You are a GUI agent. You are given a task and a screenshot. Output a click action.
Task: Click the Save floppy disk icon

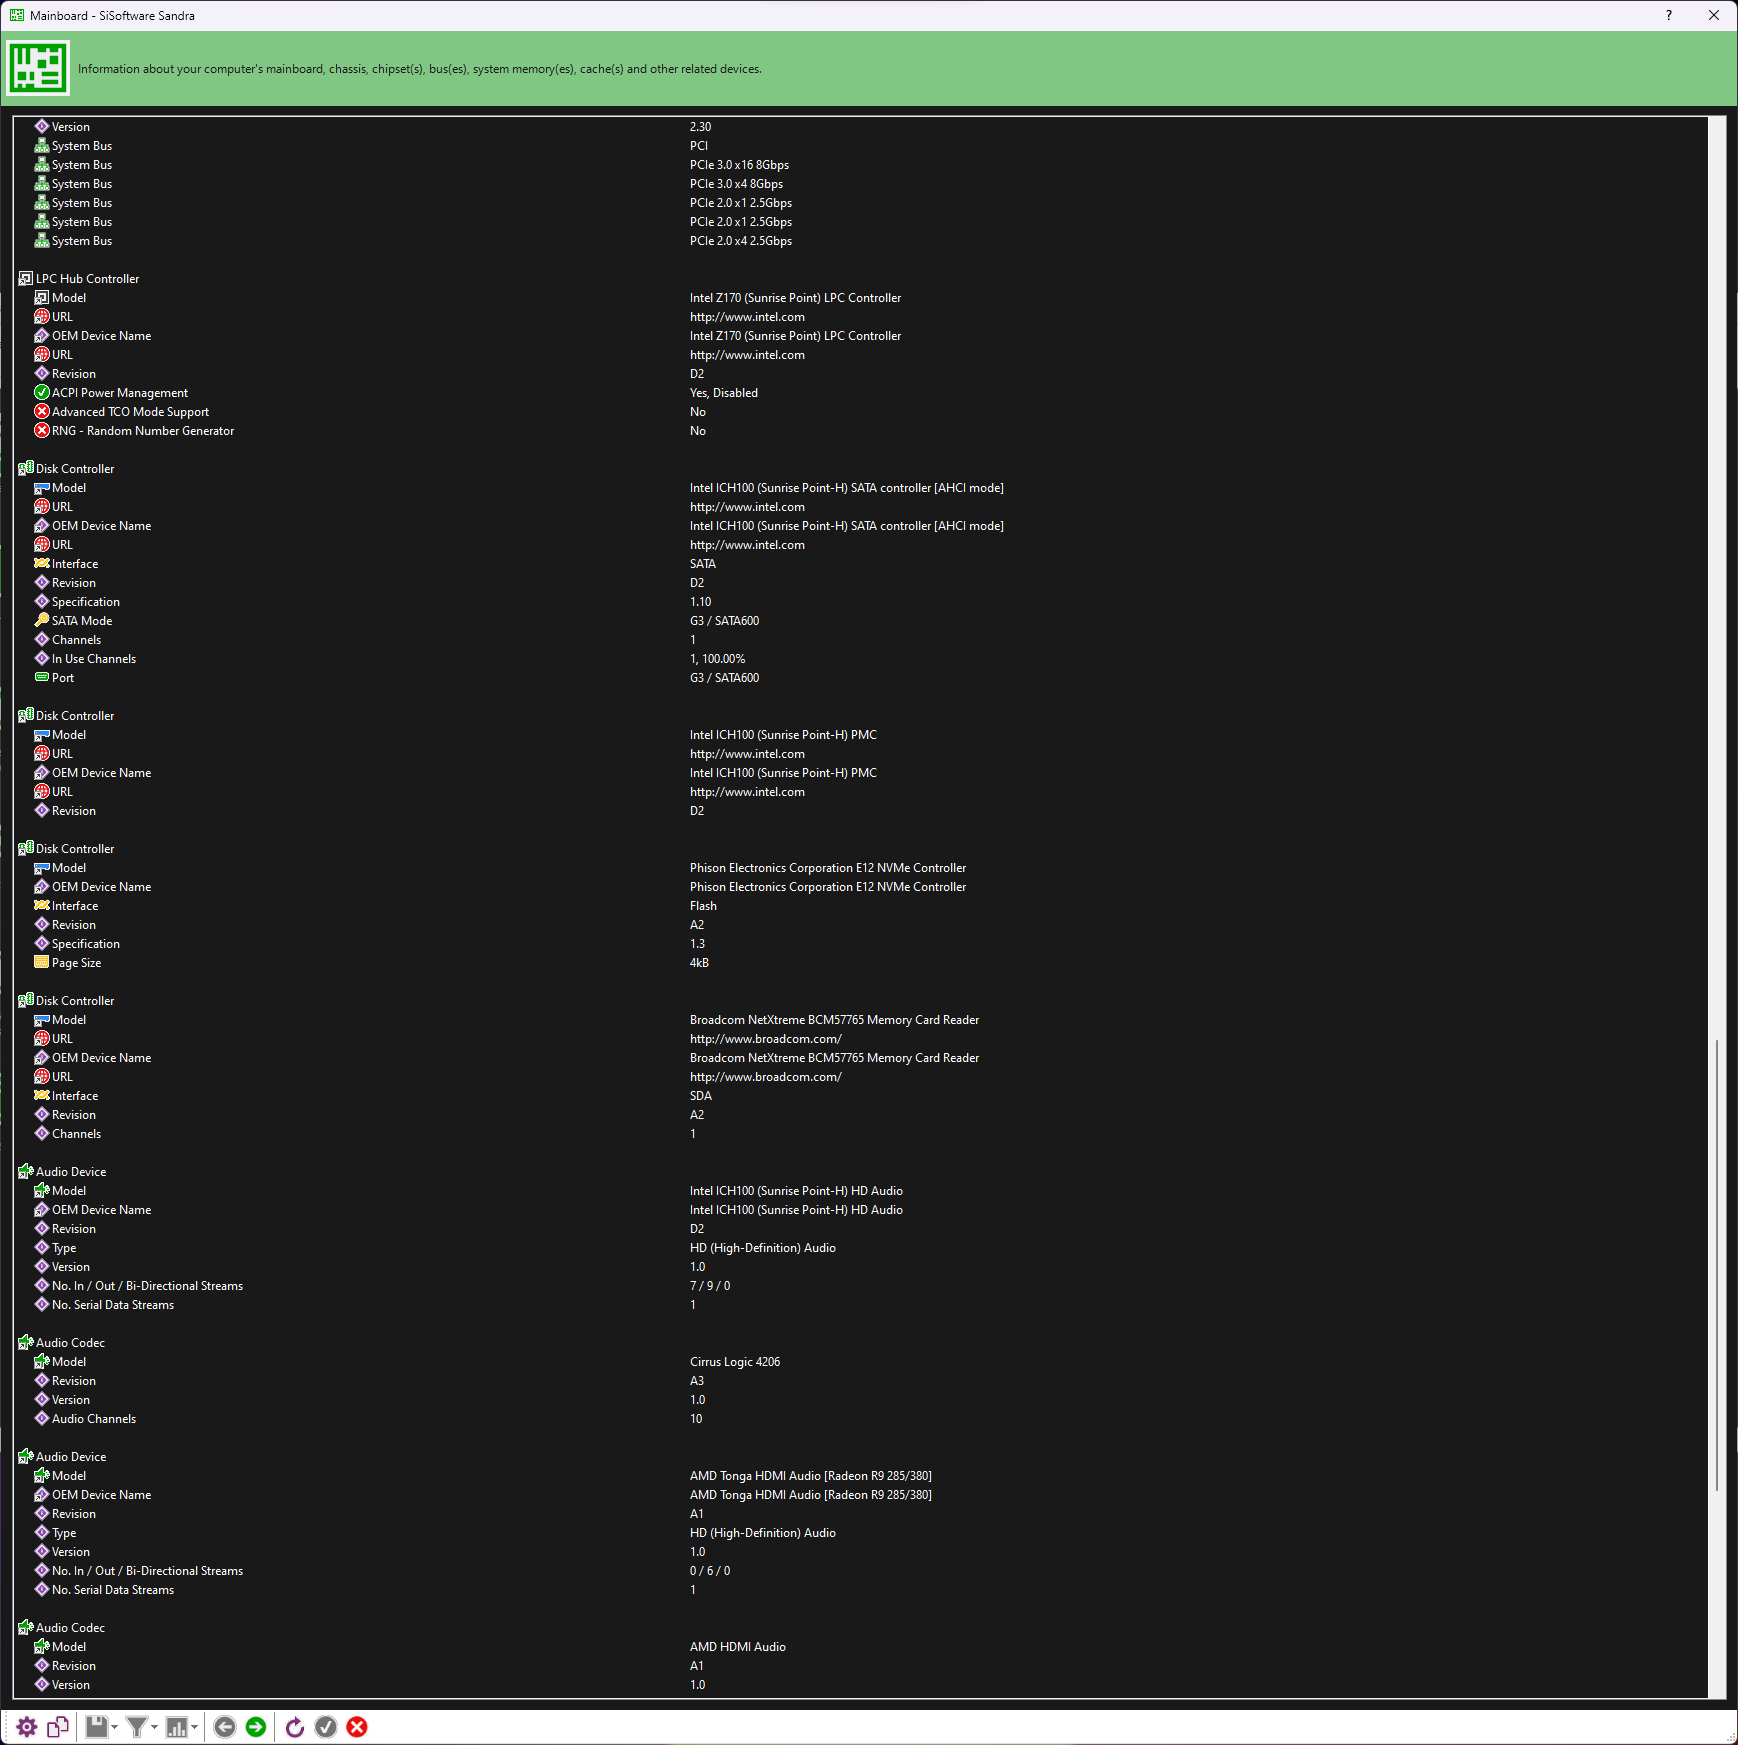(96, 1727)
